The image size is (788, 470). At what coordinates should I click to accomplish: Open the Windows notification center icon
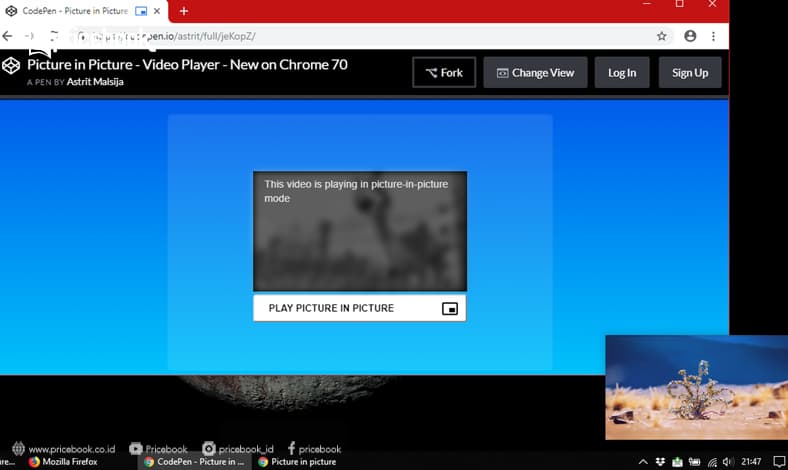(x=779, y=461)
